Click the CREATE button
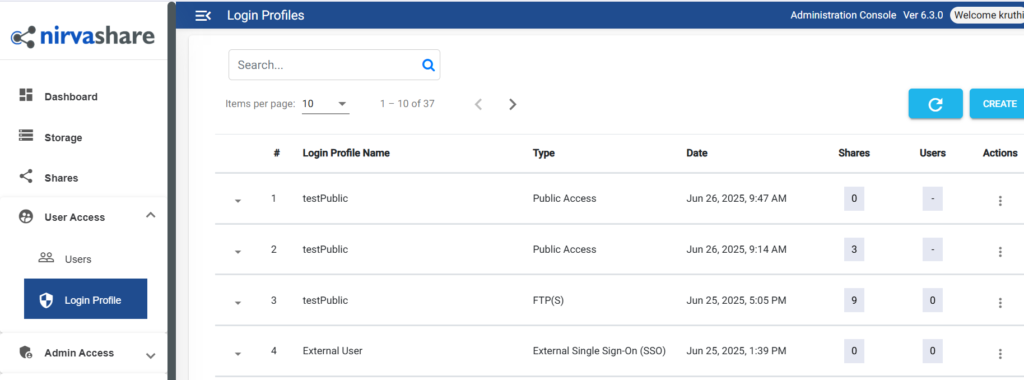Screen dimensions: 1024x380 [x=998, y=104]
